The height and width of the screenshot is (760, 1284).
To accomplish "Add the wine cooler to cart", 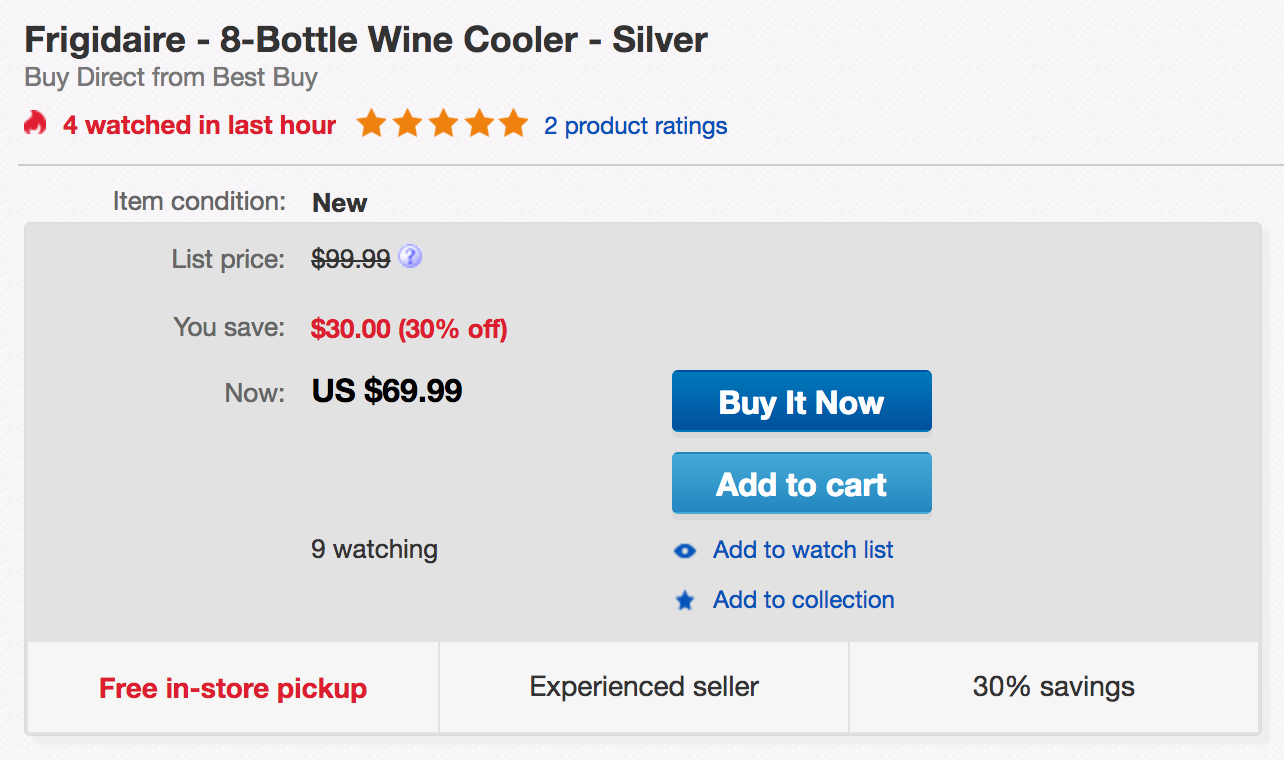I will click(x=801, y=483).
